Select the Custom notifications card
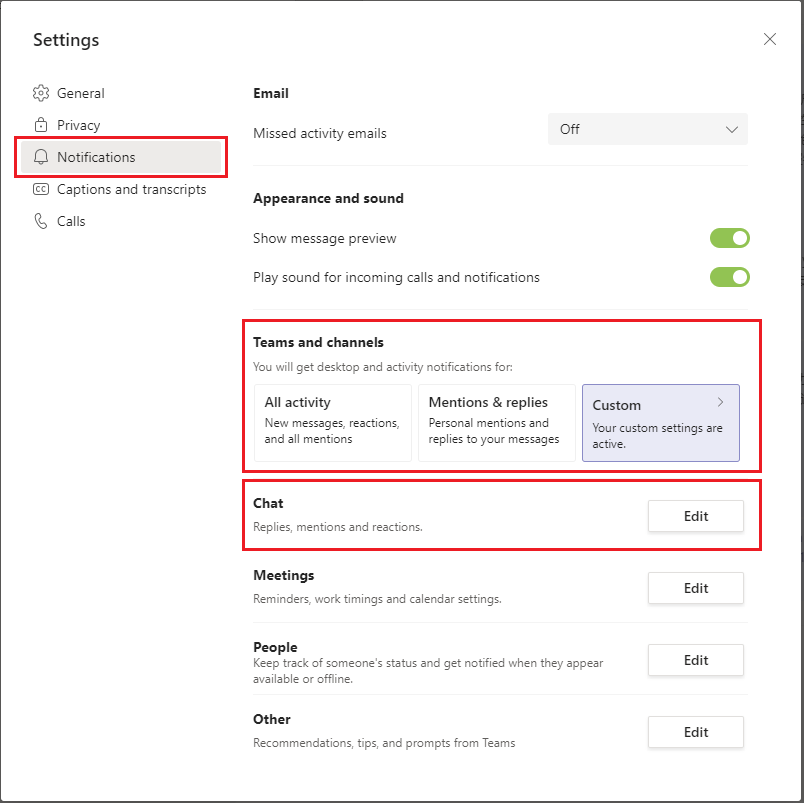Screen dimensions: 804x803 (660, 423)
